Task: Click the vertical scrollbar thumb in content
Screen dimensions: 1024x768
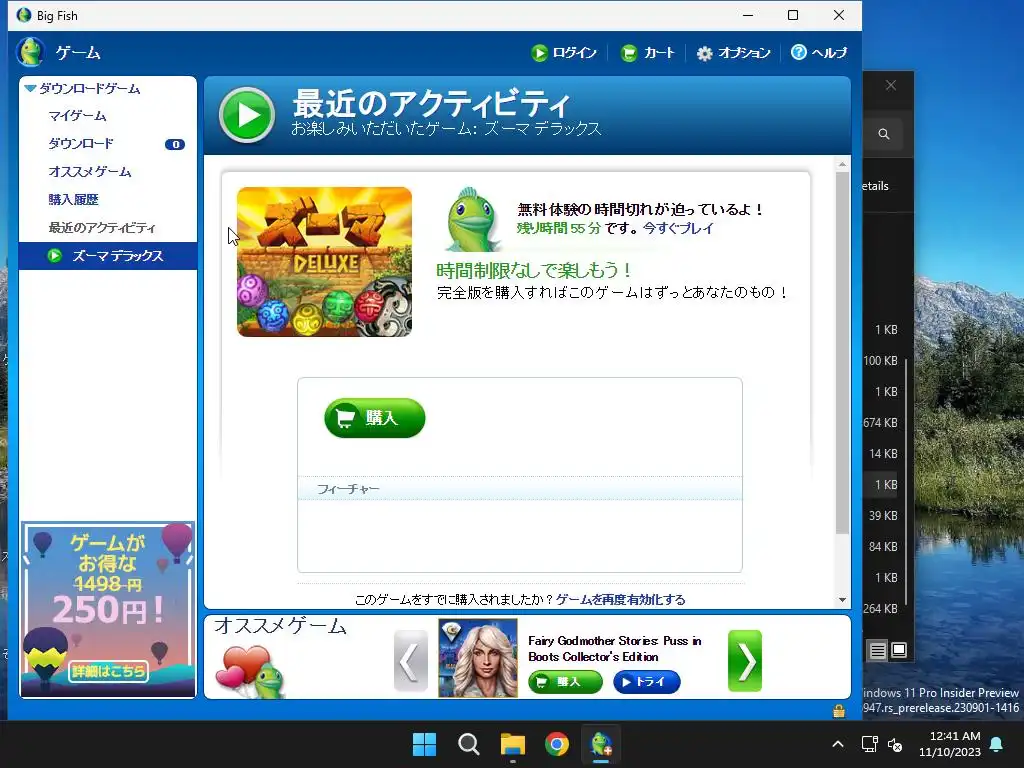Action: (842, 353)
